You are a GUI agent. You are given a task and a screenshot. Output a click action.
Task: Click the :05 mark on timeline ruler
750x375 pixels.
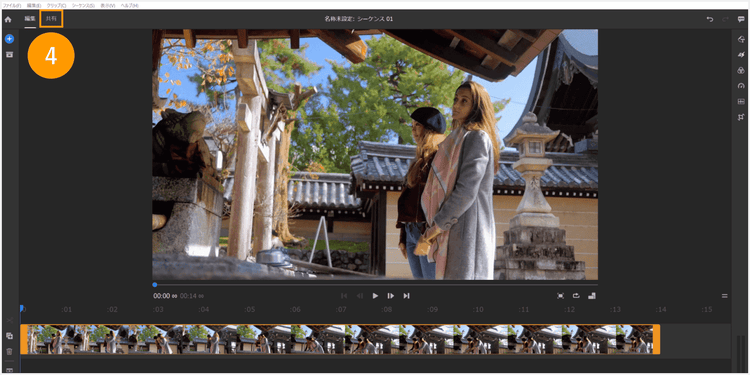(249, 309)
